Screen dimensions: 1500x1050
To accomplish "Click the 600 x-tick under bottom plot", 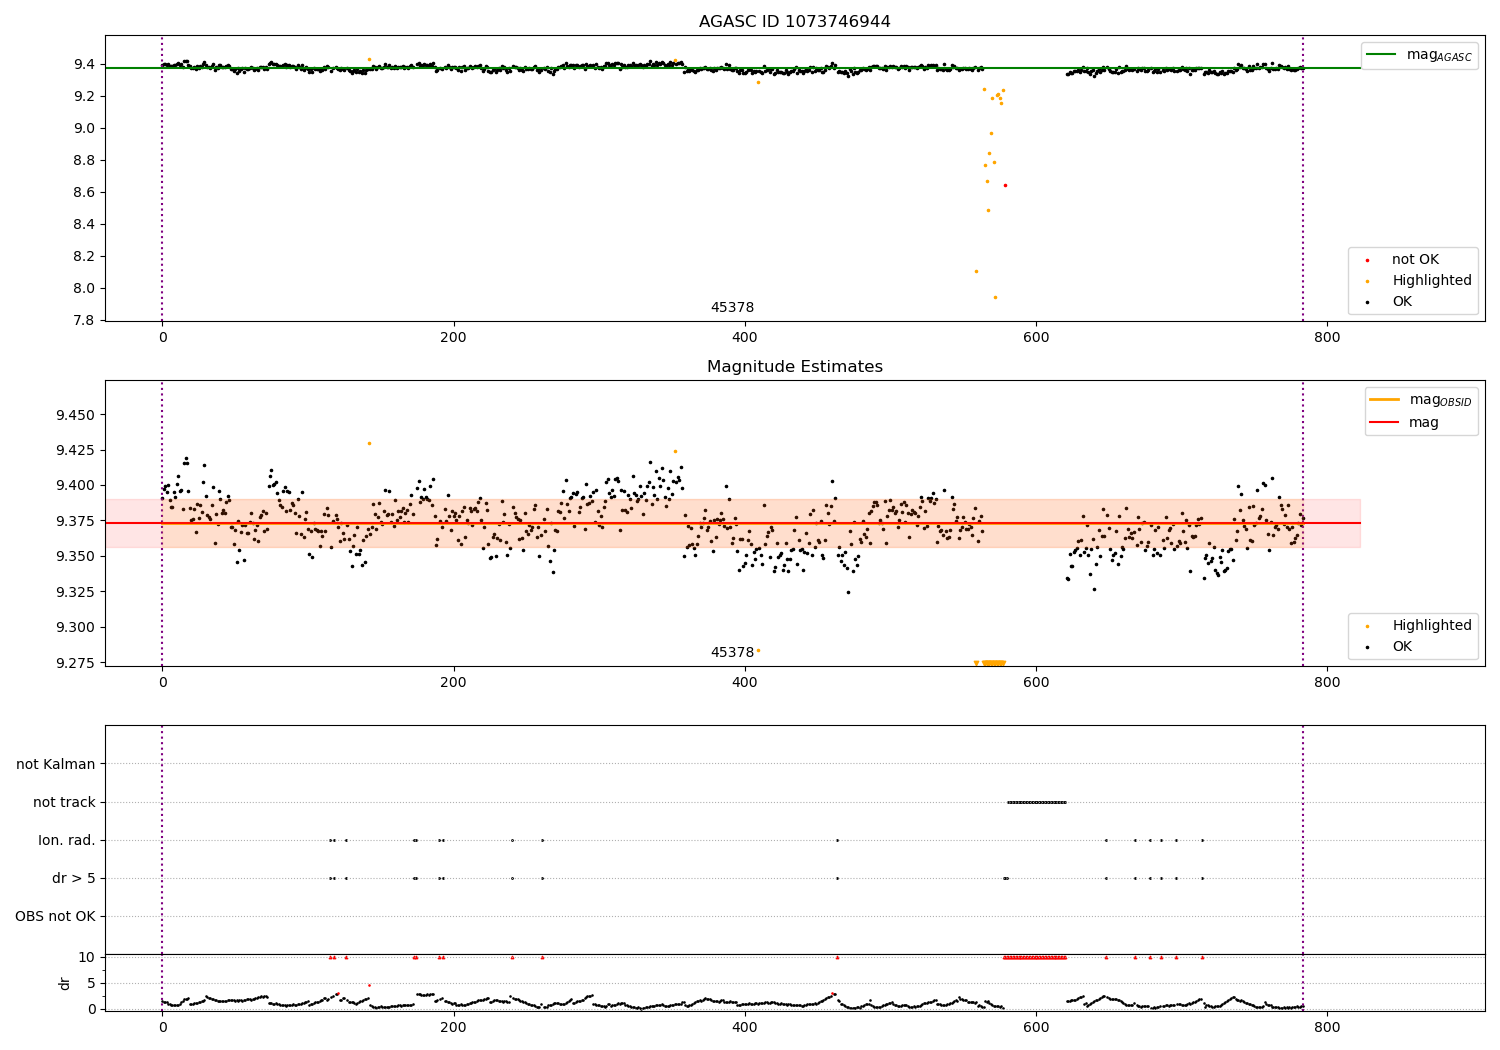I will pyautogui.click(x=1036, y=1027).
